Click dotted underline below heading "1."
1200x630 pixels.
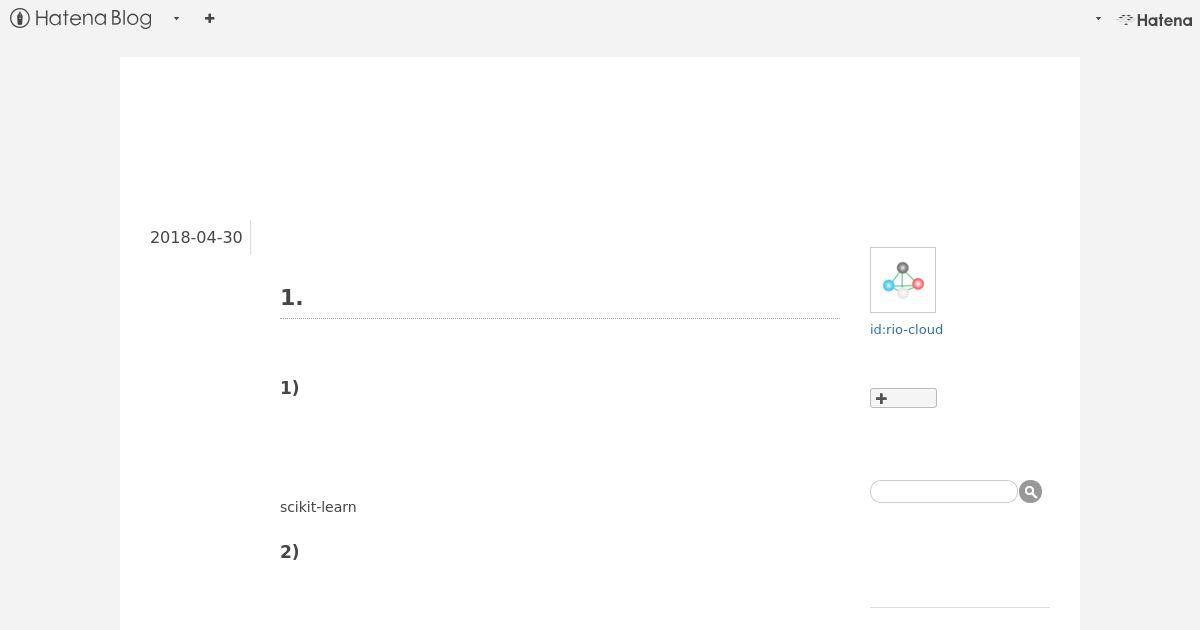[x=559, y=318]
